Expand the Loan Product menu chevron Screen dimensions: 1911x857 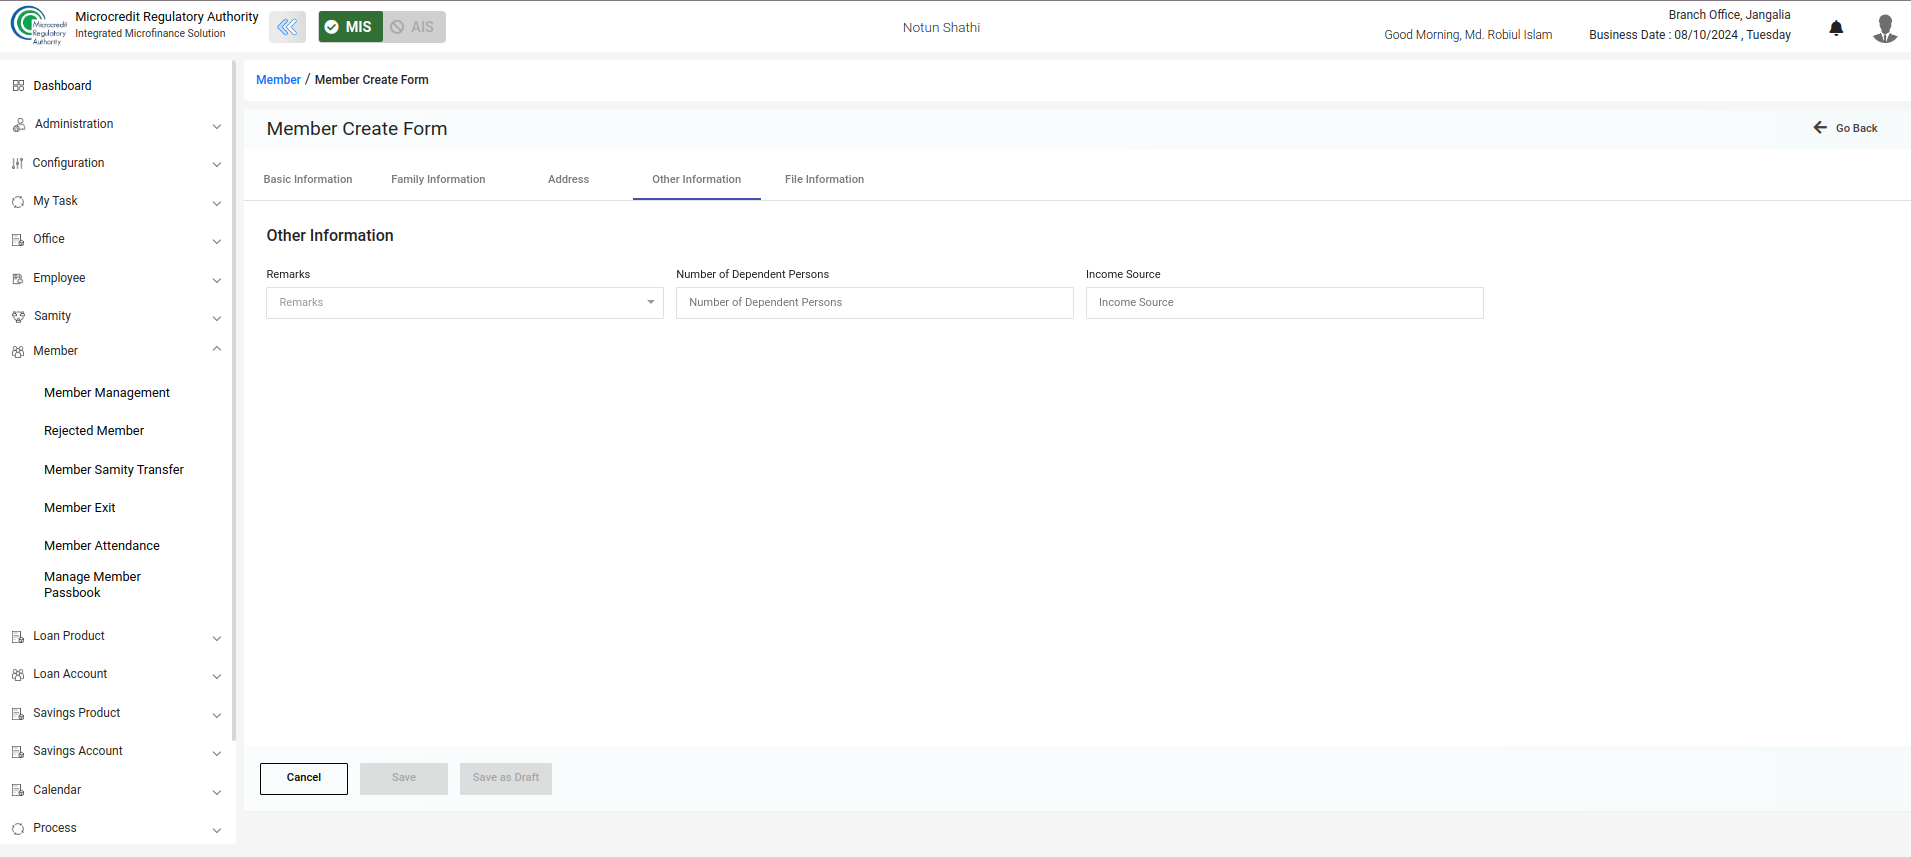point(217,638)
